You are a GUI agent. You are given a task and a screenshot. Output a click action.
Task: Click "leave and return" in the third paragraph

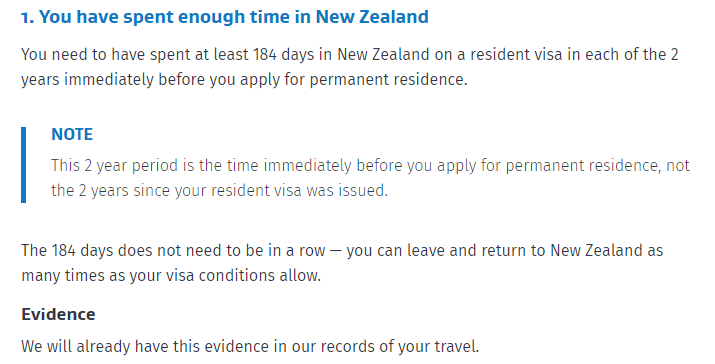tap(465, 250)
